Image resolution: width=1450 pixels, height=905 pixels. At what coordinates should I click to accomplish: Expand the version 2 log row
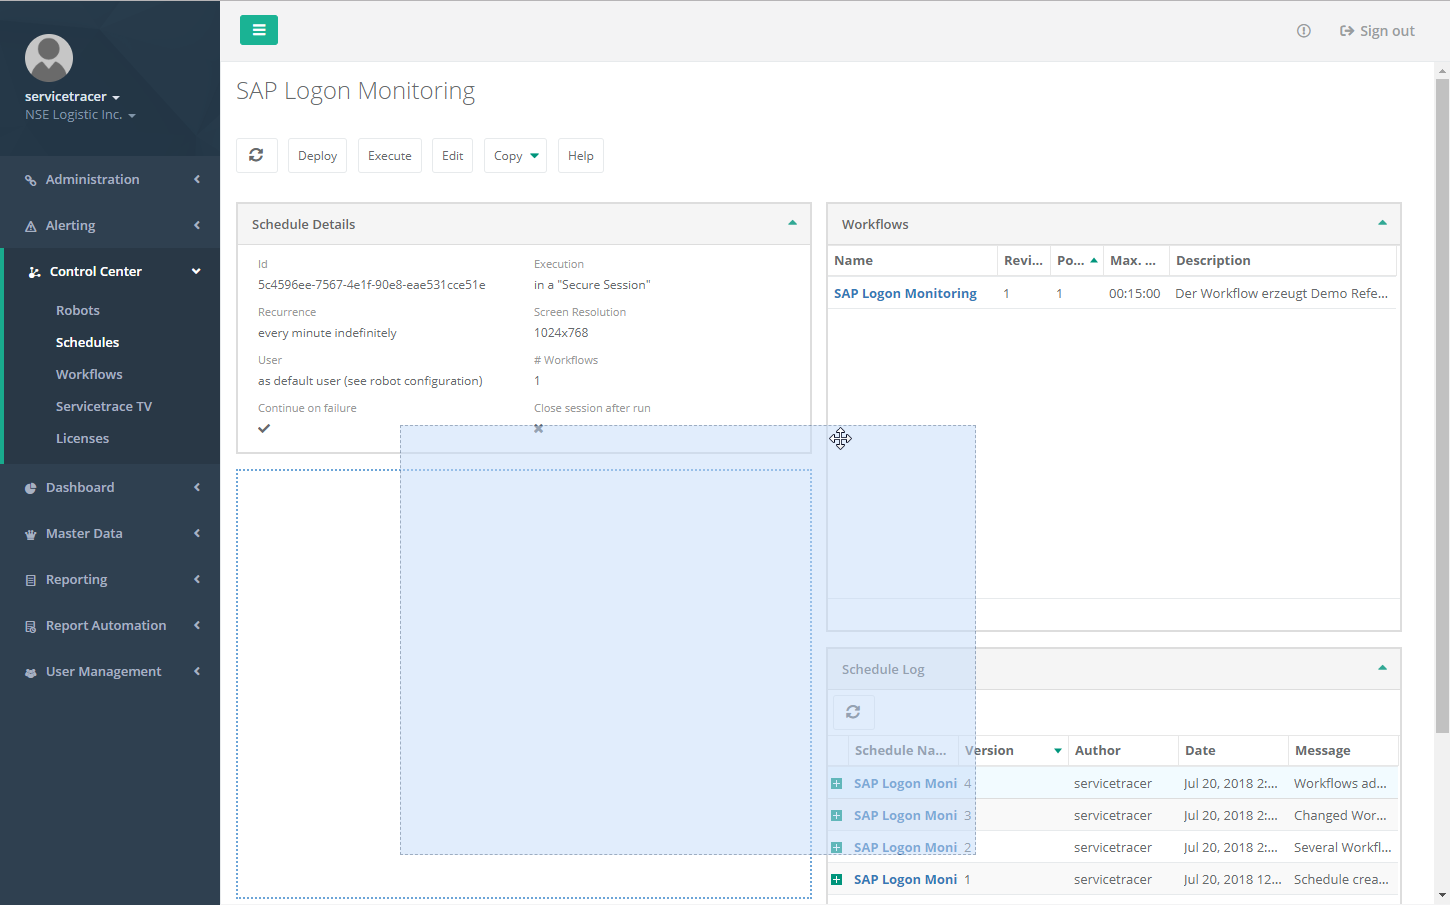pyautogui.click(x=836, y=848)
